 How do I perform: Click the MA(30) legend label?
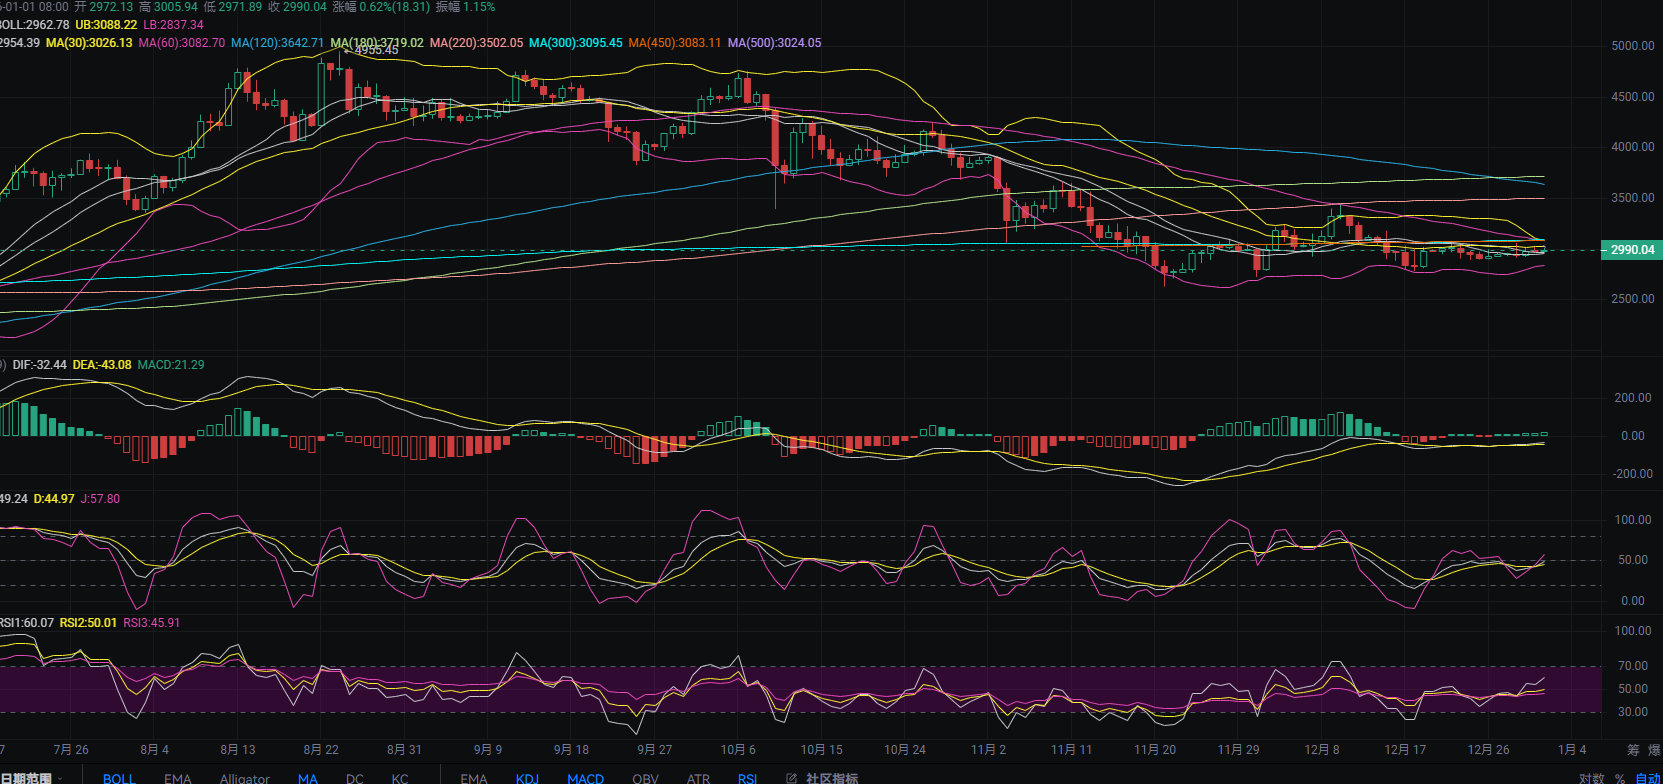click(89, 43)
